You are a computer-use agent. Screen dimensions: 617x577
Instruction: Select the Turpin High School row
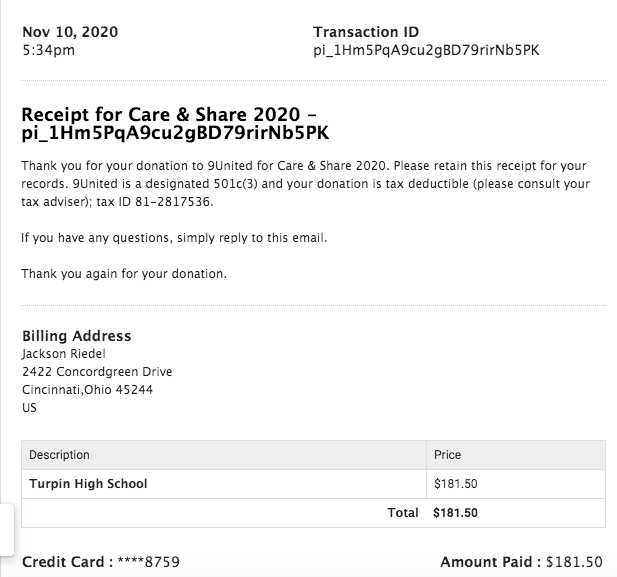[88, 484]
